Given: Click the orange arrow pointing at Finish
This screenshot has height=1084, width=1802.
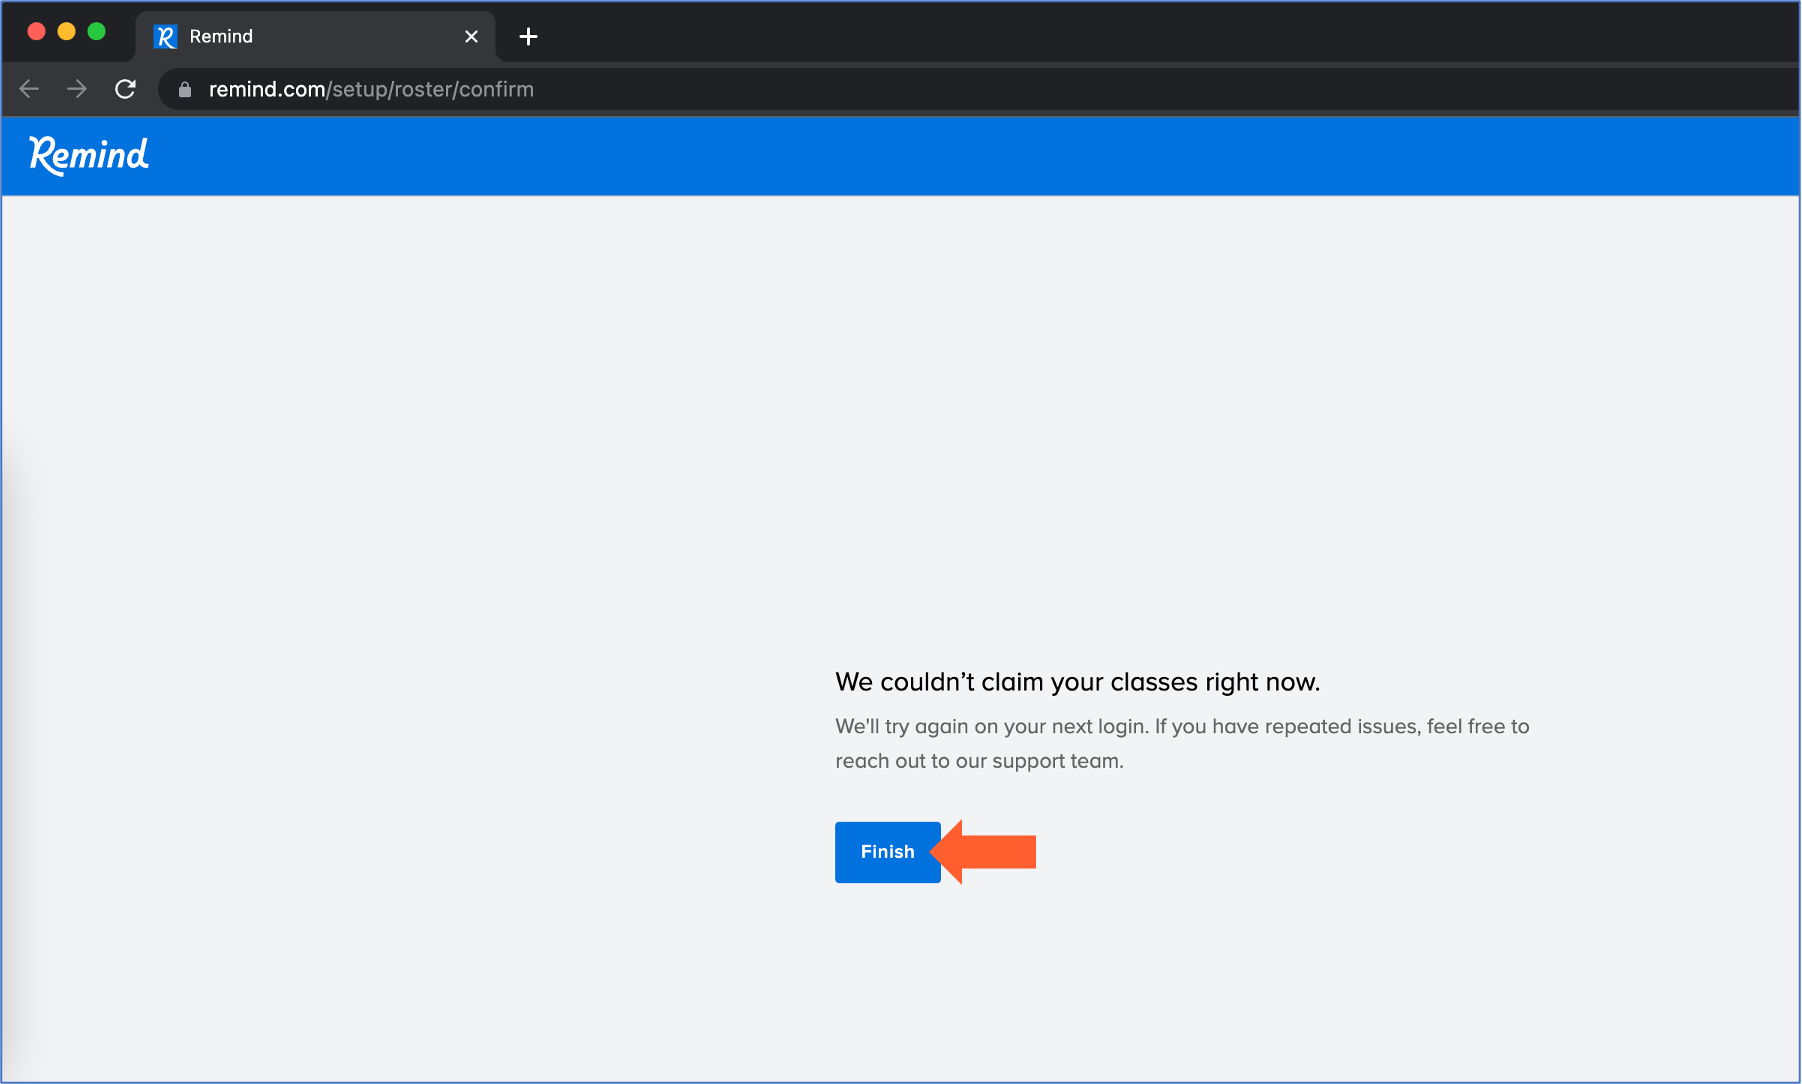Looking at the screenshot, I should tap(988, 852).
